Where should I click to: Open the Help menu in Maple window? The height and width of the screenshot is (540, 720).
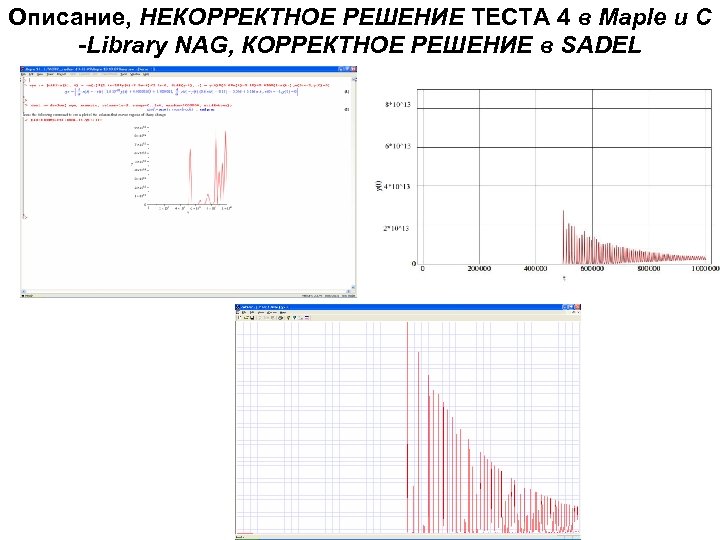pyautogui.click(x=146, y=74)
